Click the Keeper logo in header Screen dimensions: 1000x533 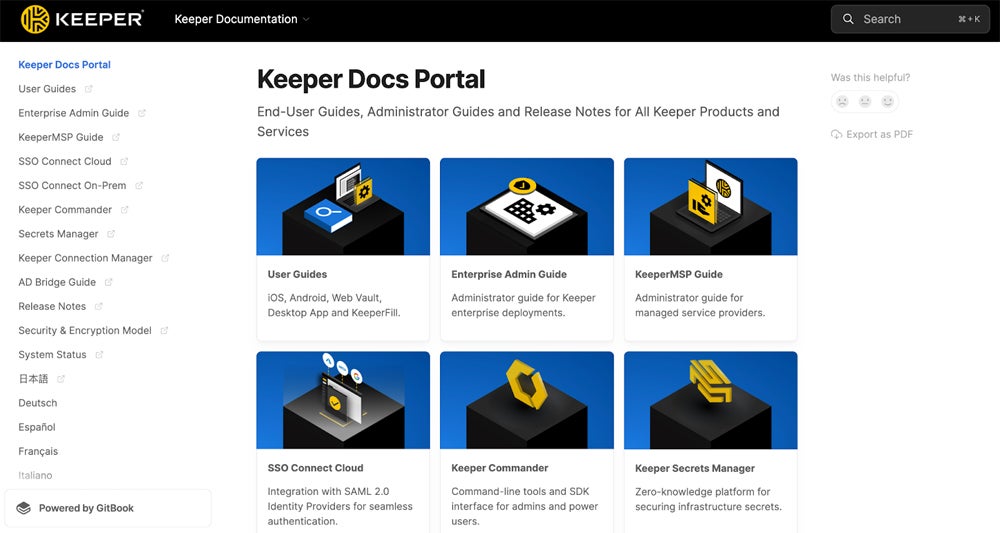pos(82,19)
